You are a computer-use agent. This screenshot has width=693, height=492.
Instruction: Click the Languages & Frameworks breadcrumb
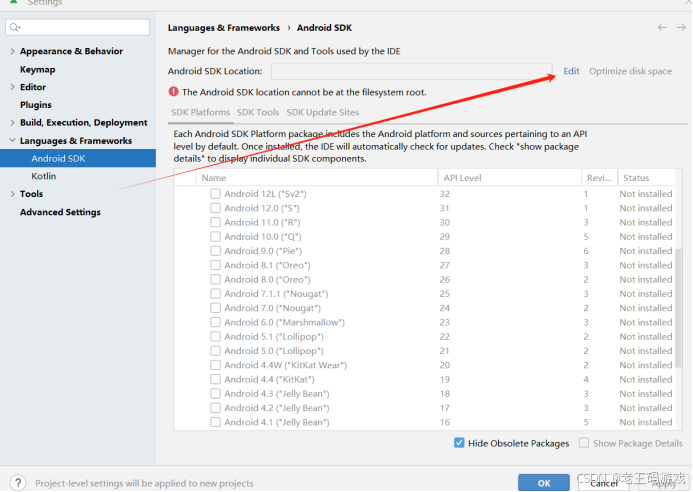(224, 28)
